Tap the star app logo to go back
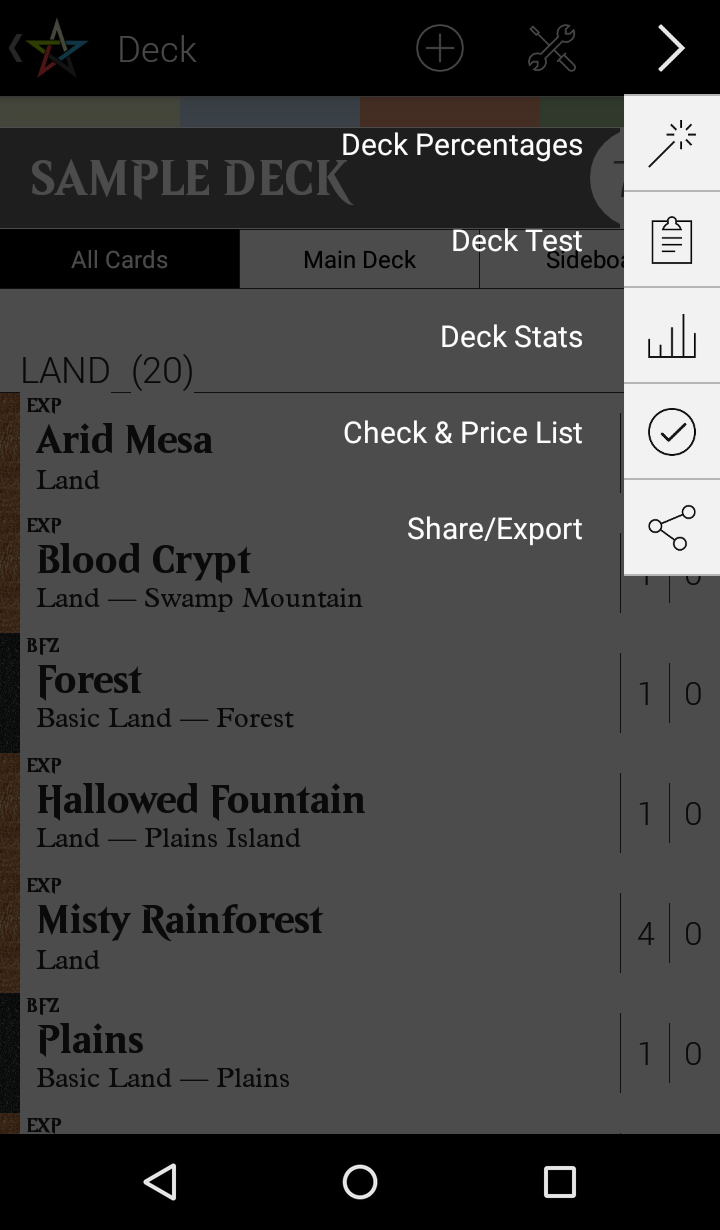Viewport: 720px width, 1230px height. click(55, 48)
